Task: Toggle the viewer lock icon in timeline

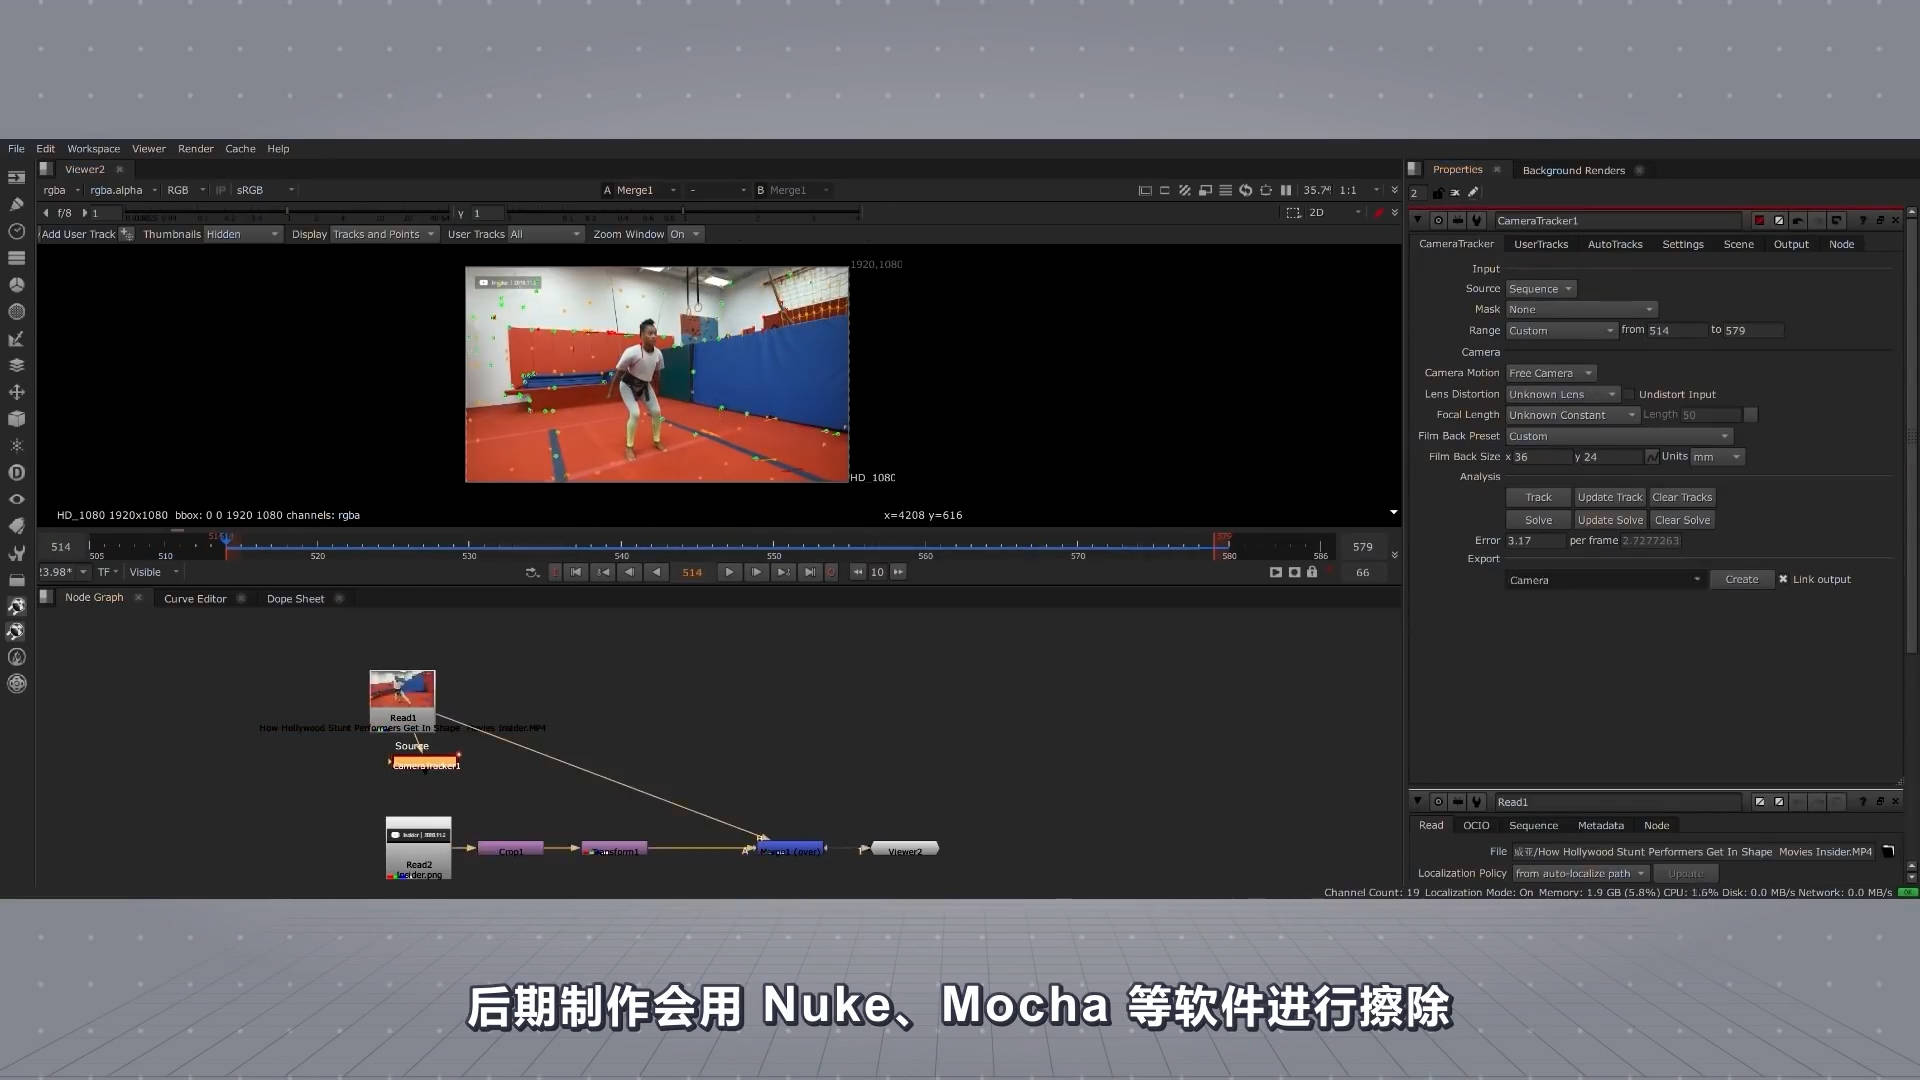Action: [1312, 572]
